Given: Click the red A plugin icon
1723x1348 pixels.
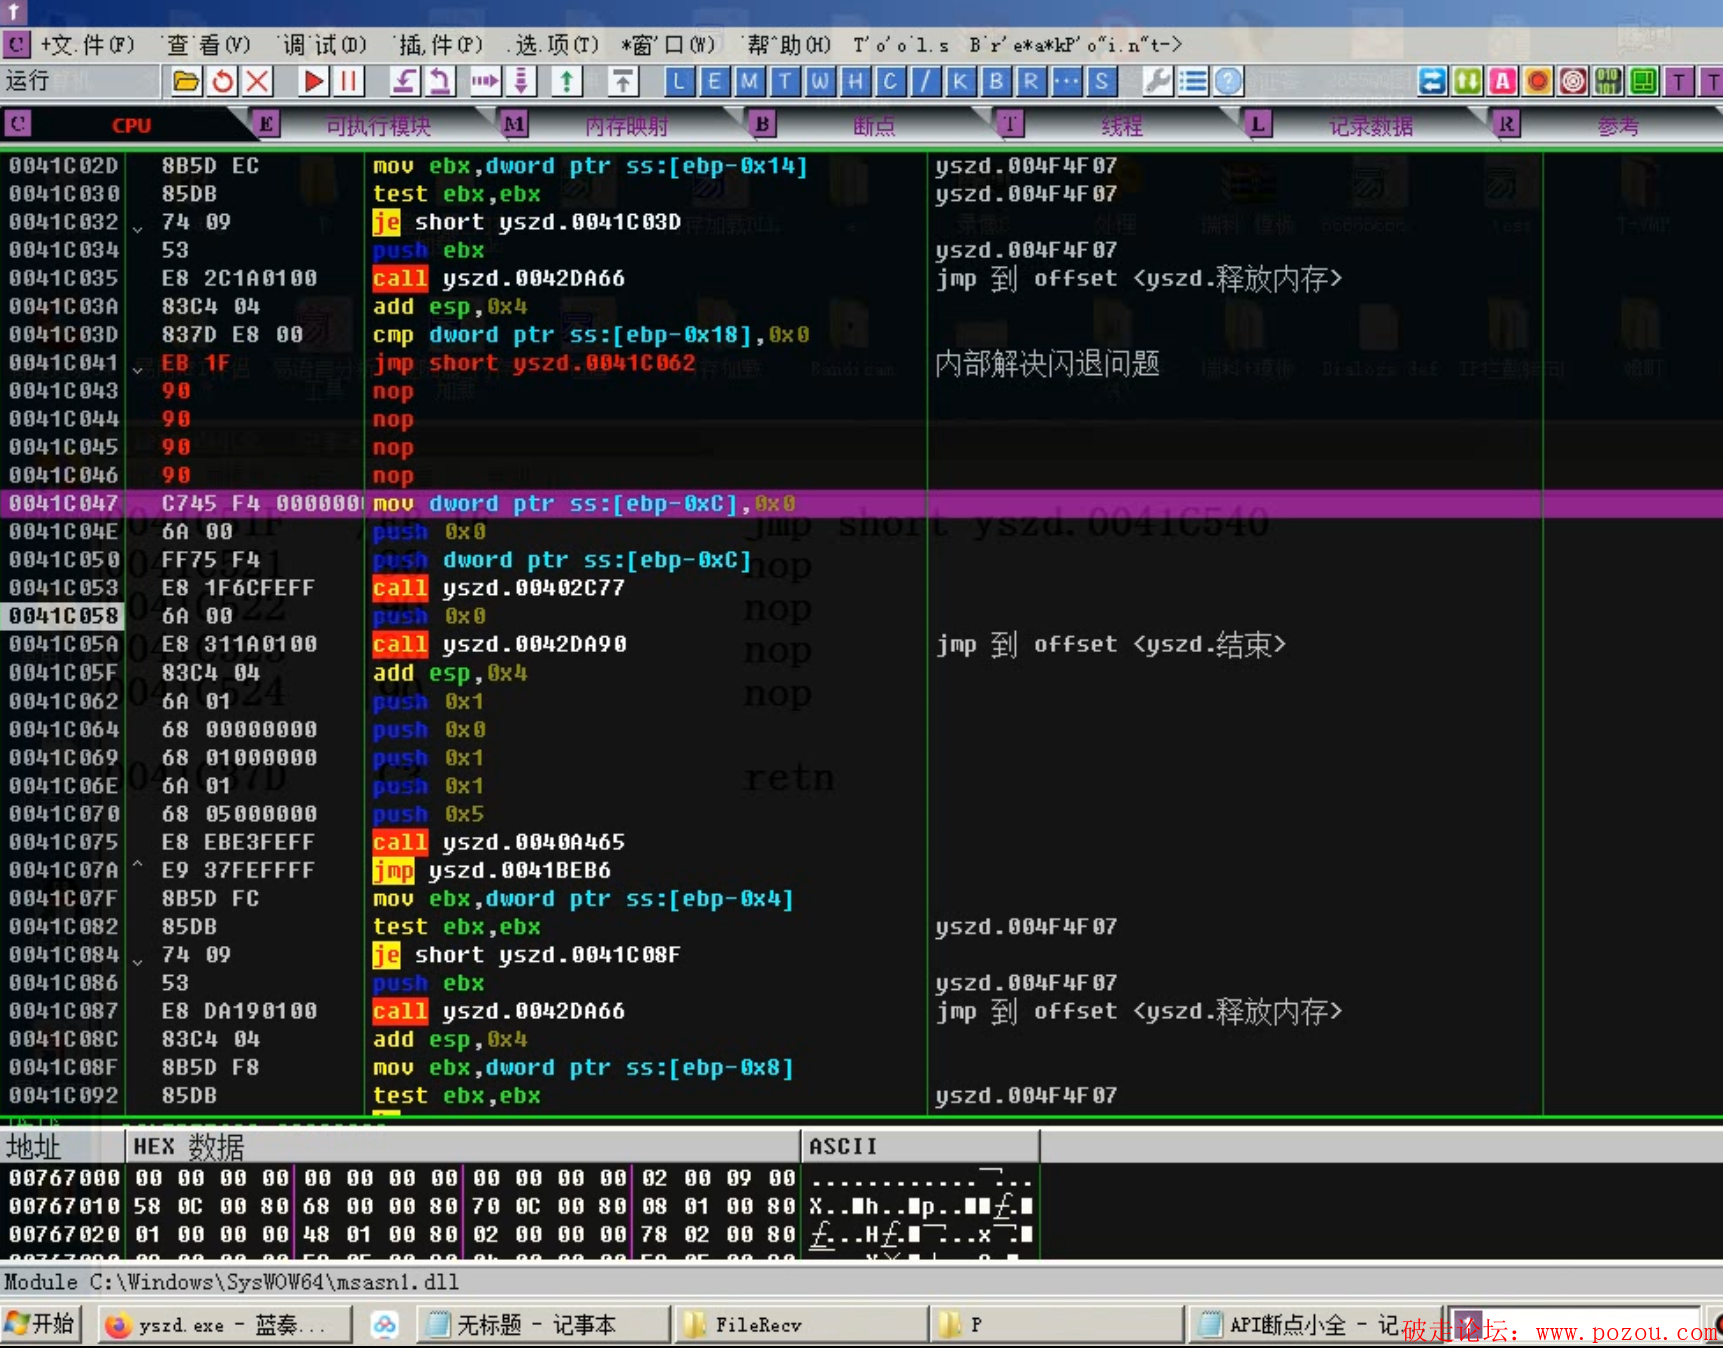Looking at the screenshot, I should [x=1502, y=81].
